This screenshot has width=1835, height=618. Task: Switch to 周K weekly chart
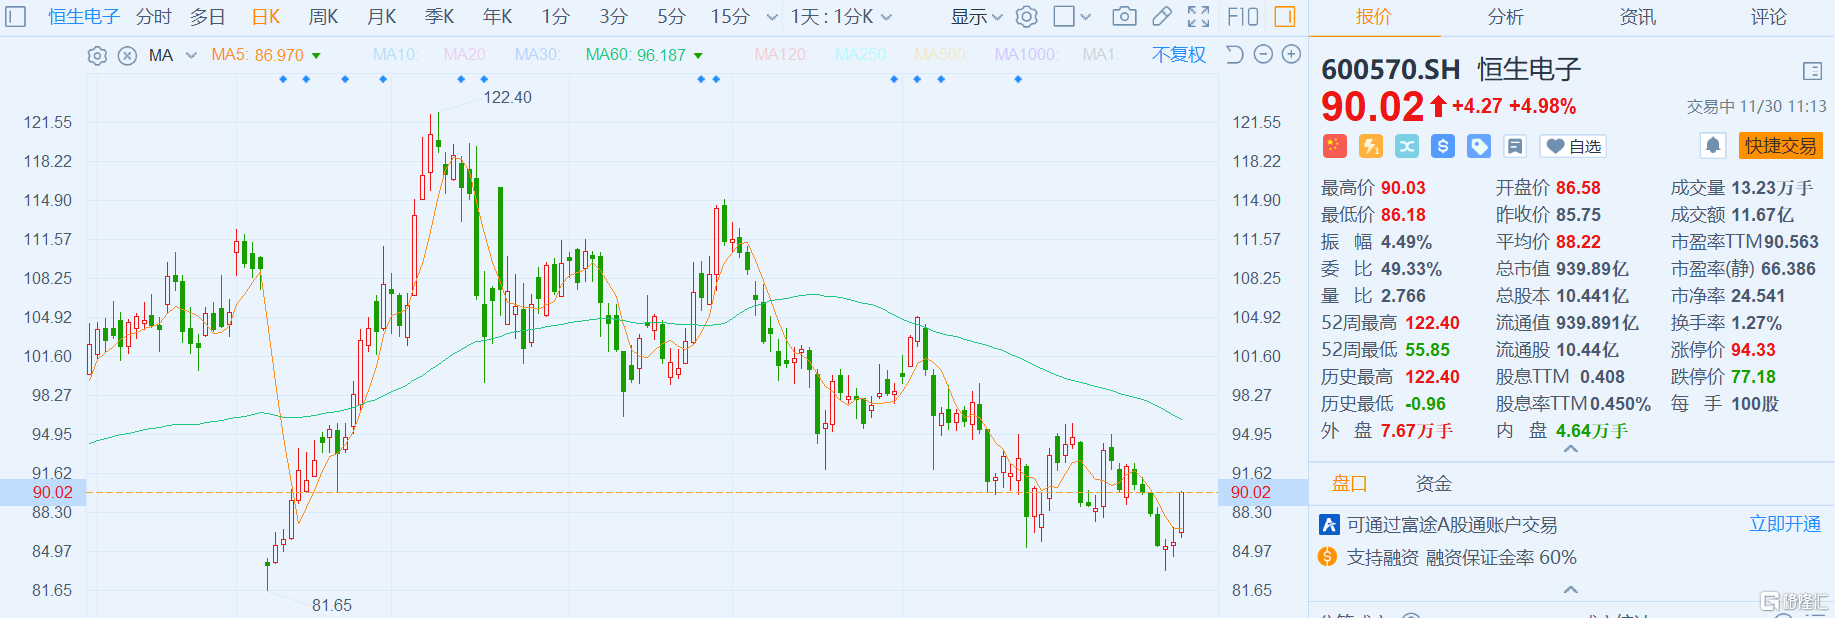[323, 17]
